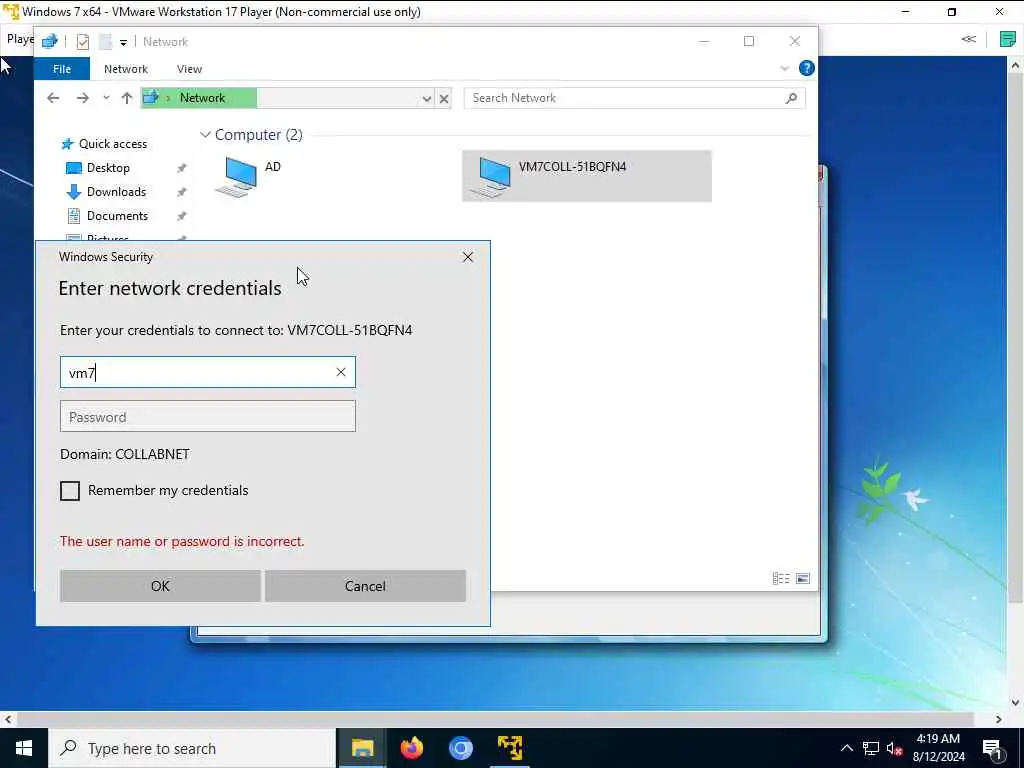
Task: Click Cancel in the credentials dialog
Action: coord(365,586)
